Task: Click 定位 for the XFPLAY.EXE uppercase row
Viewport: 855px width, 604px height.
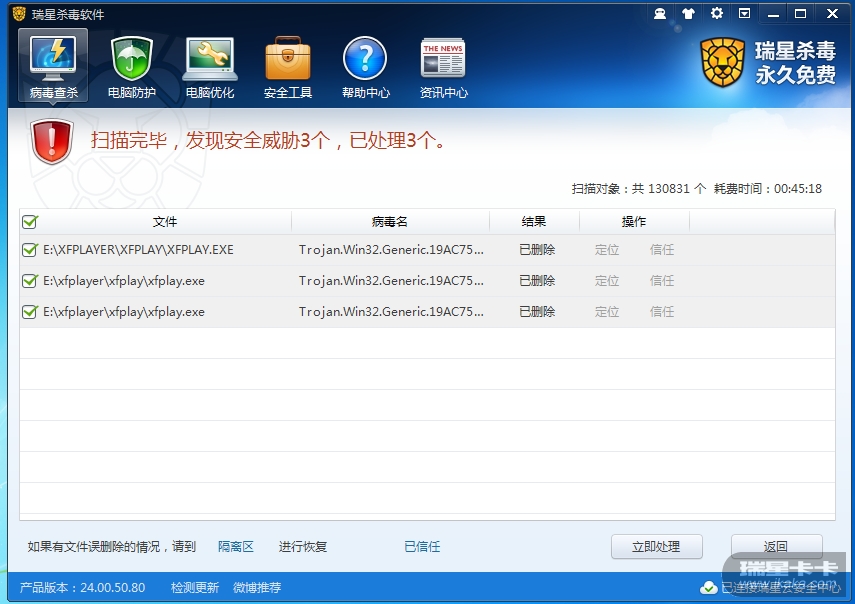Action: (607, 250)
